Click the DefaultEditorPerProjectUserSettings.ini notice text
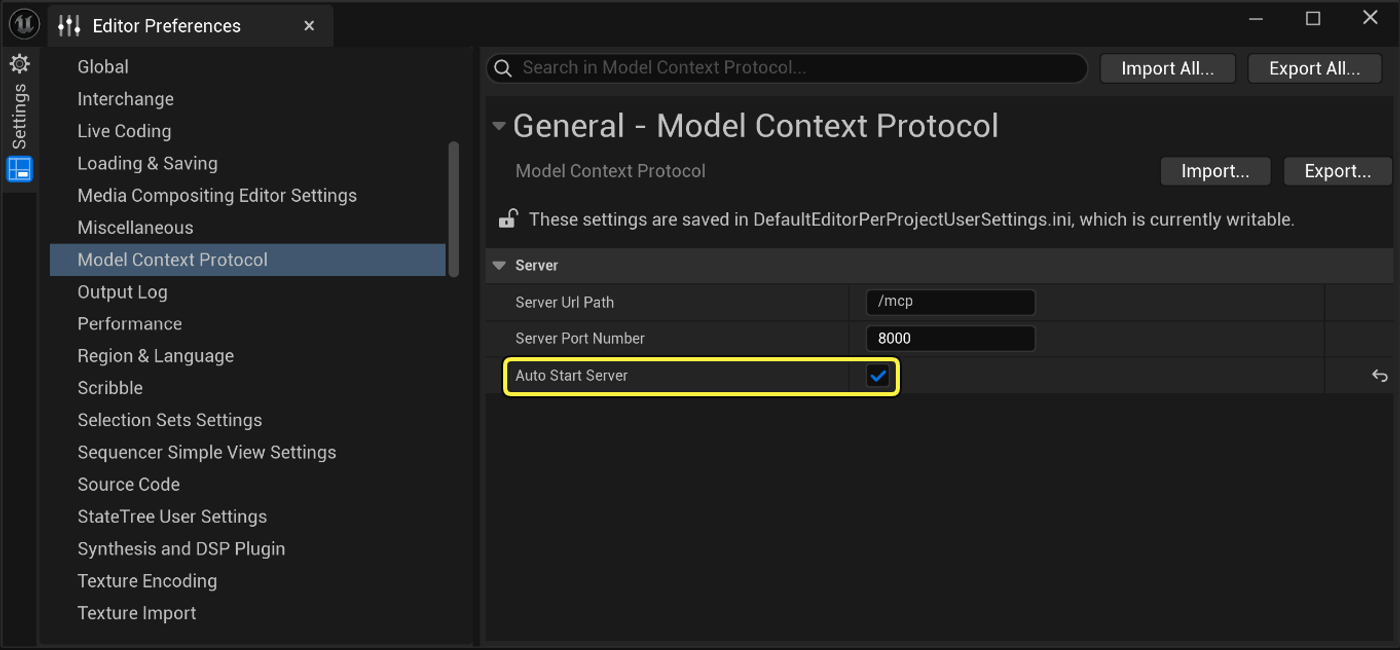Screen dimensions: 1400x650 911,219
